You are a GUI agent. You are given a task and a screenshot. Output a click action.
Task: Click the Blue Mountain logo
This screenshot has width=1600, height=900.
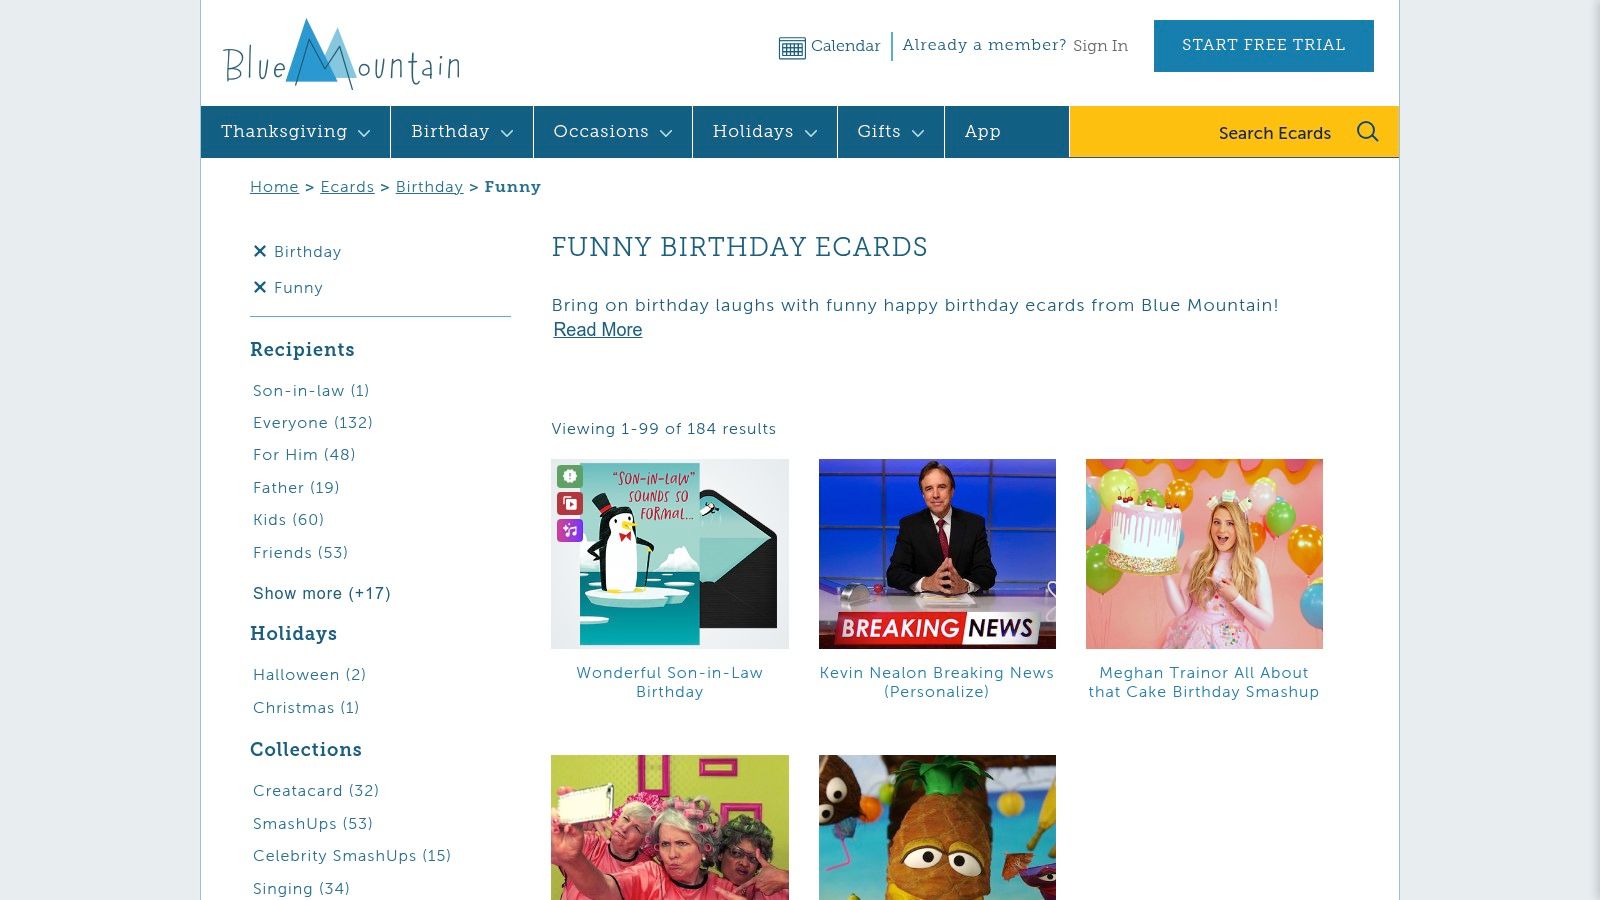click(341, 54)
